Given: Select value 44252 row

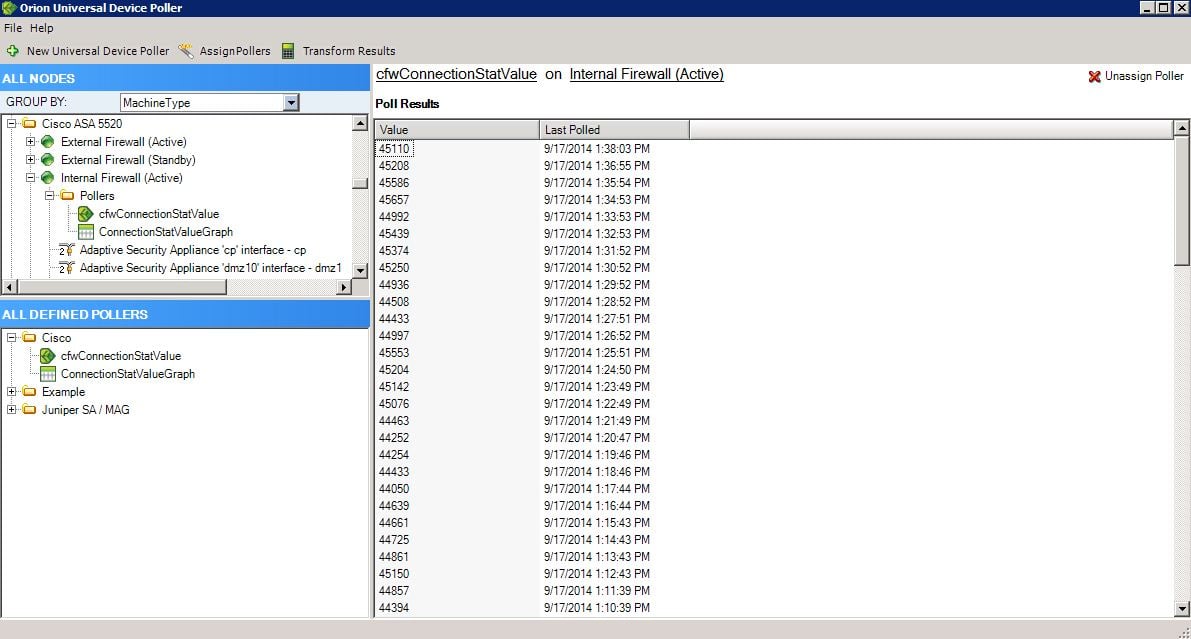Looking at the screenshot, I should pyautogui.click(x=394, y=438).
